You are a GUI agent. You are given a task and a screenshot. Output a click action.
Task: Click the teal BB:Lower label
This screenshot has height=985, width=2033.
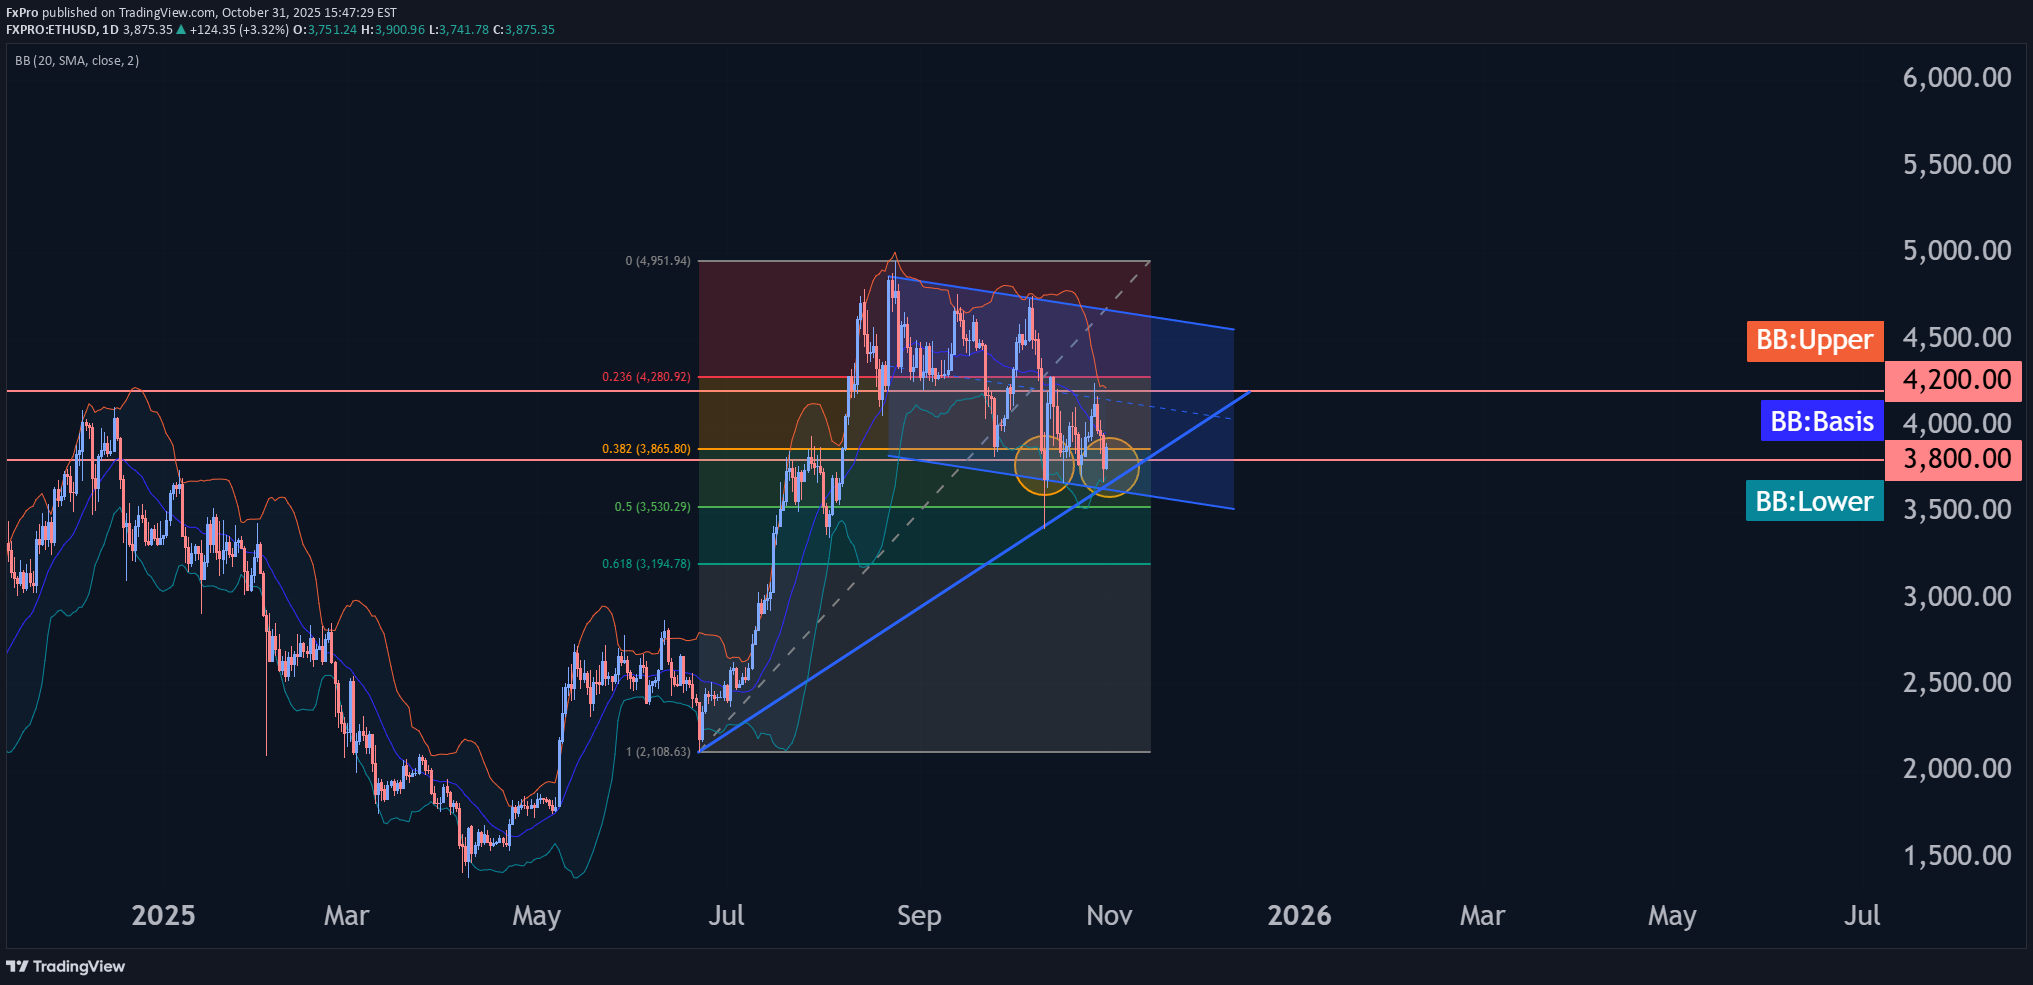click(1814, 502)
